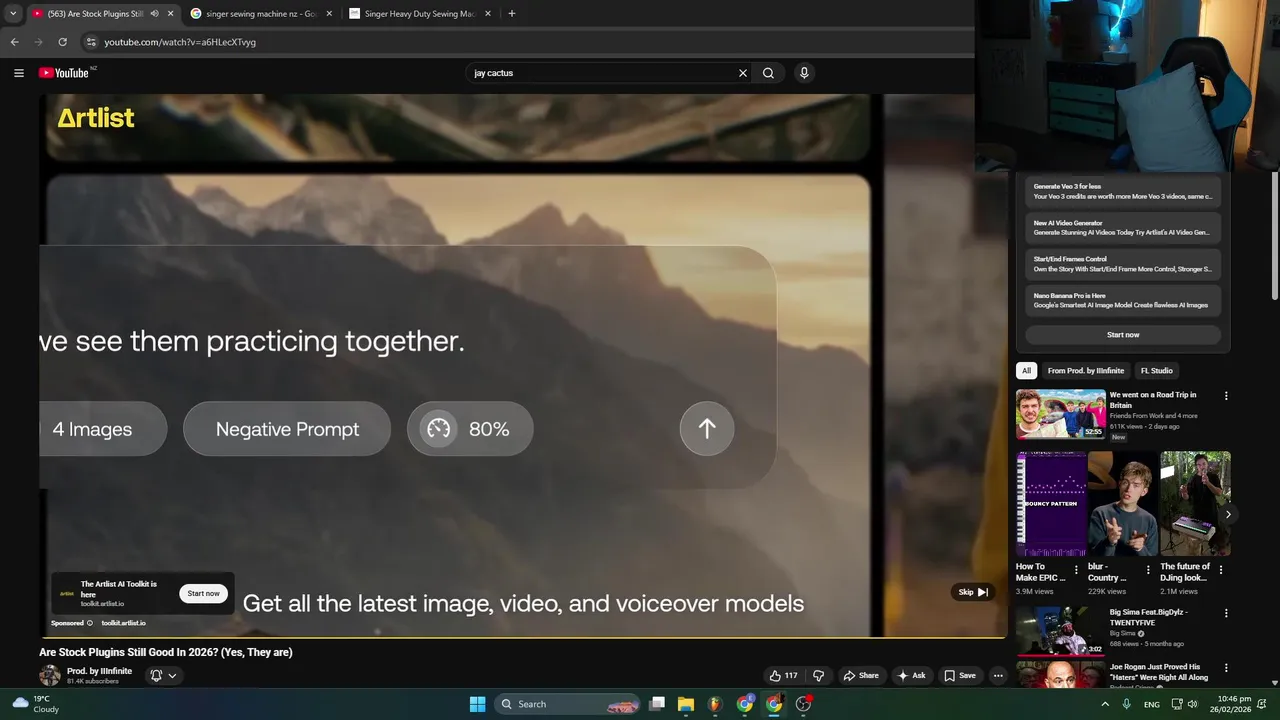Open volume control in the system tray
Viewport: 1280px width, 720px height.
click(x=1192, y=704)
